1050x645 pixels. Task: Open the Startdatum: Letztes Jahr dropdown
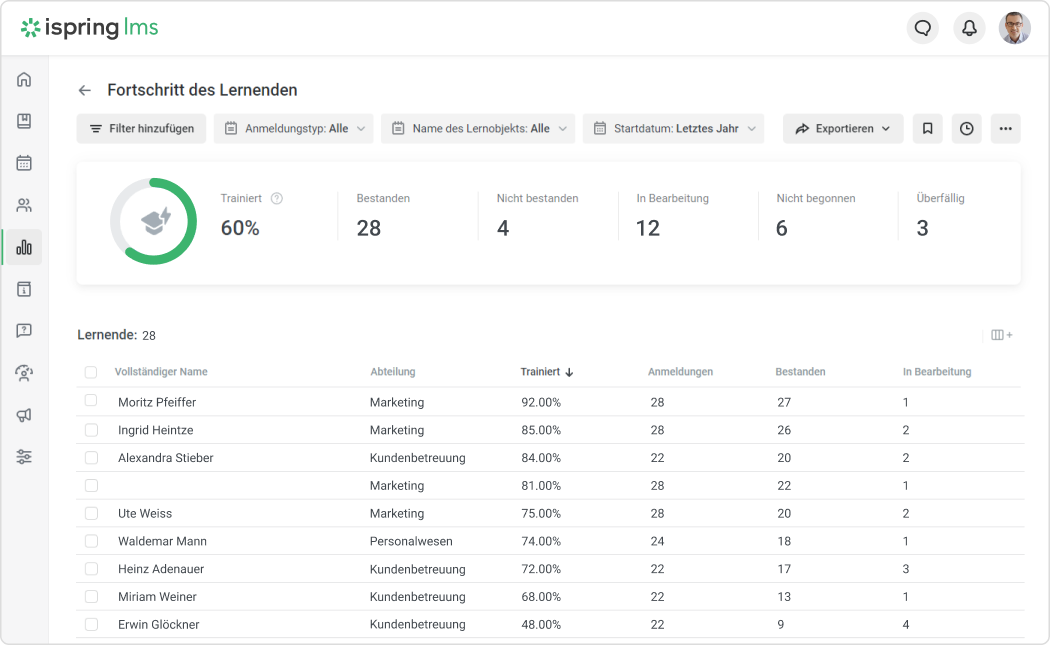[x=672, y=128]
